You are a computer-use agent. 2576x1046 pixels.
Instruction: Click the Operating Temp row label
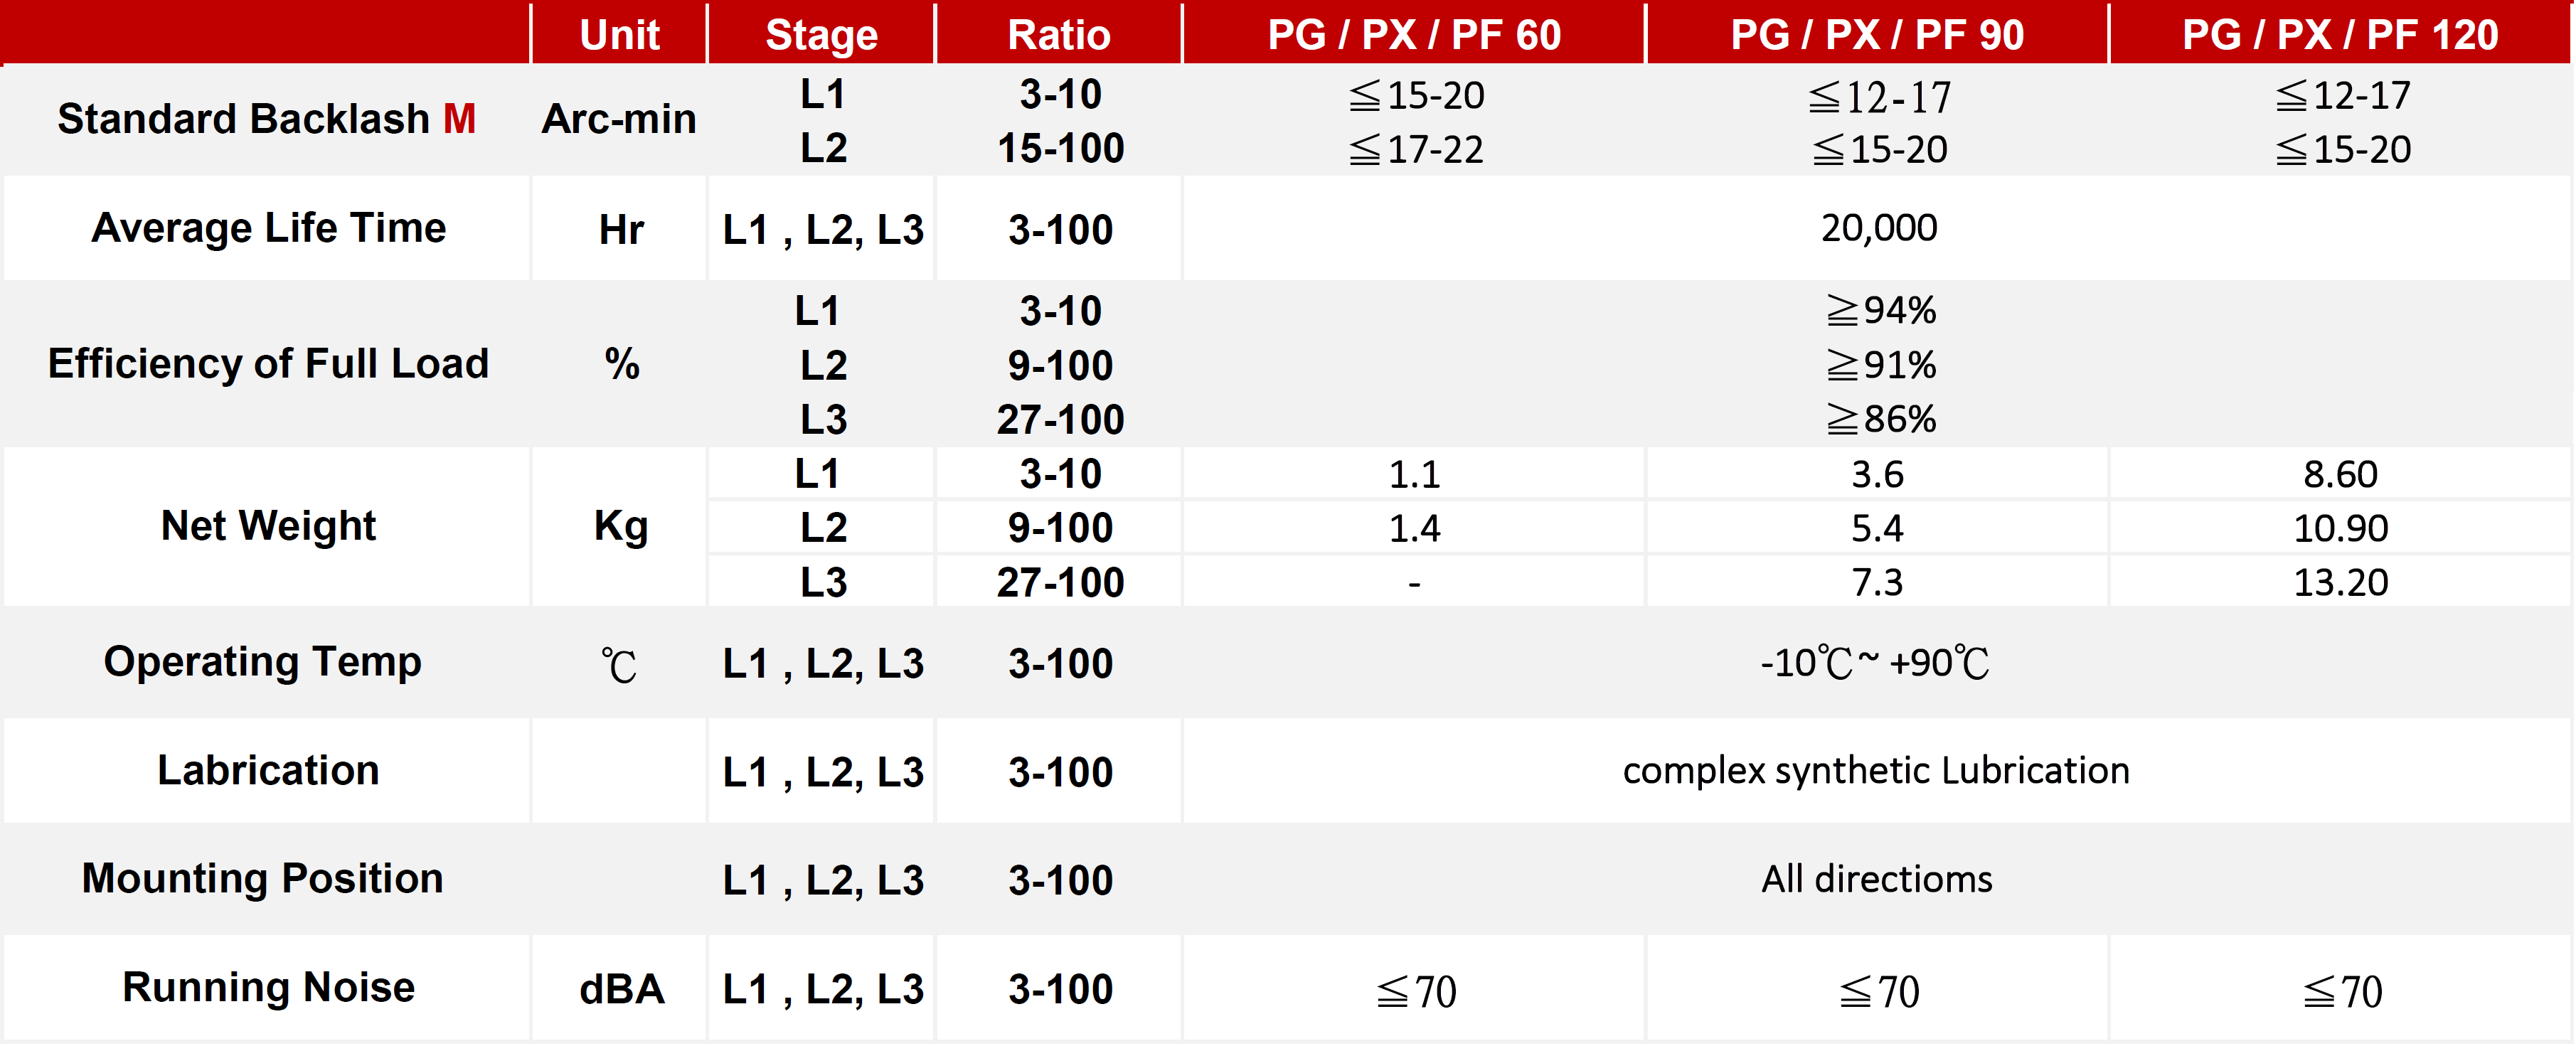pos(262,662)
